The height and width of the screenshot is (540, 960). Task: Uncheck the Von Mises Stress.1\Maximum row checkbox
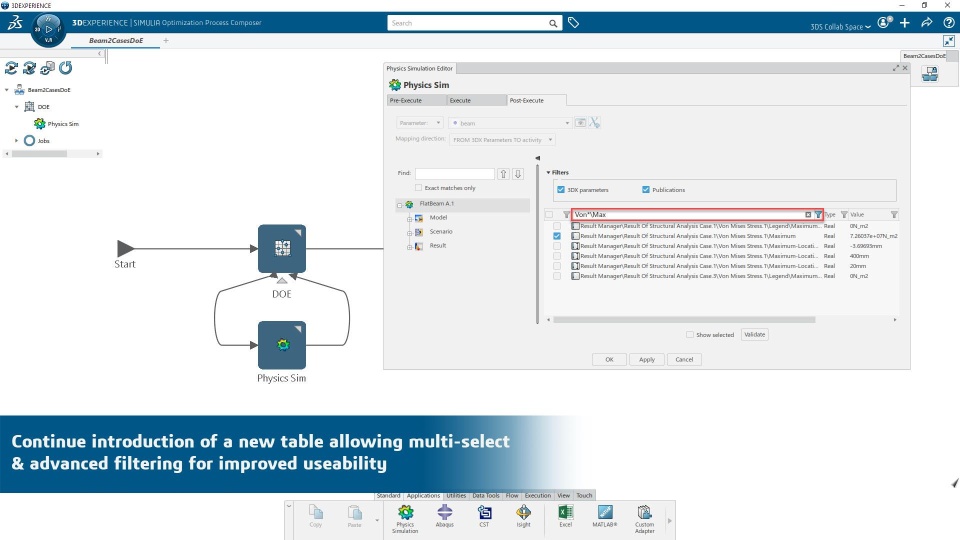pos(557,236)
